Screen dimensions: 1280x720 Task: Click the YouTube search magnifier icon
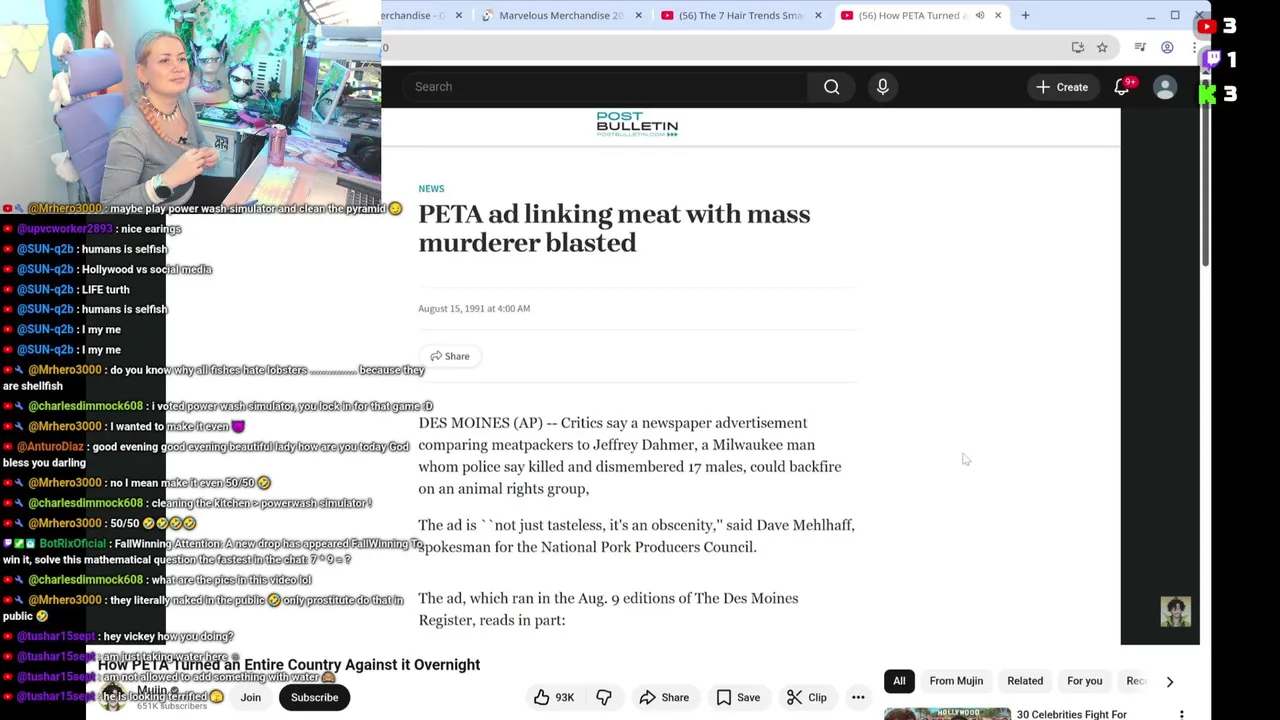click(x=831, y=87)
